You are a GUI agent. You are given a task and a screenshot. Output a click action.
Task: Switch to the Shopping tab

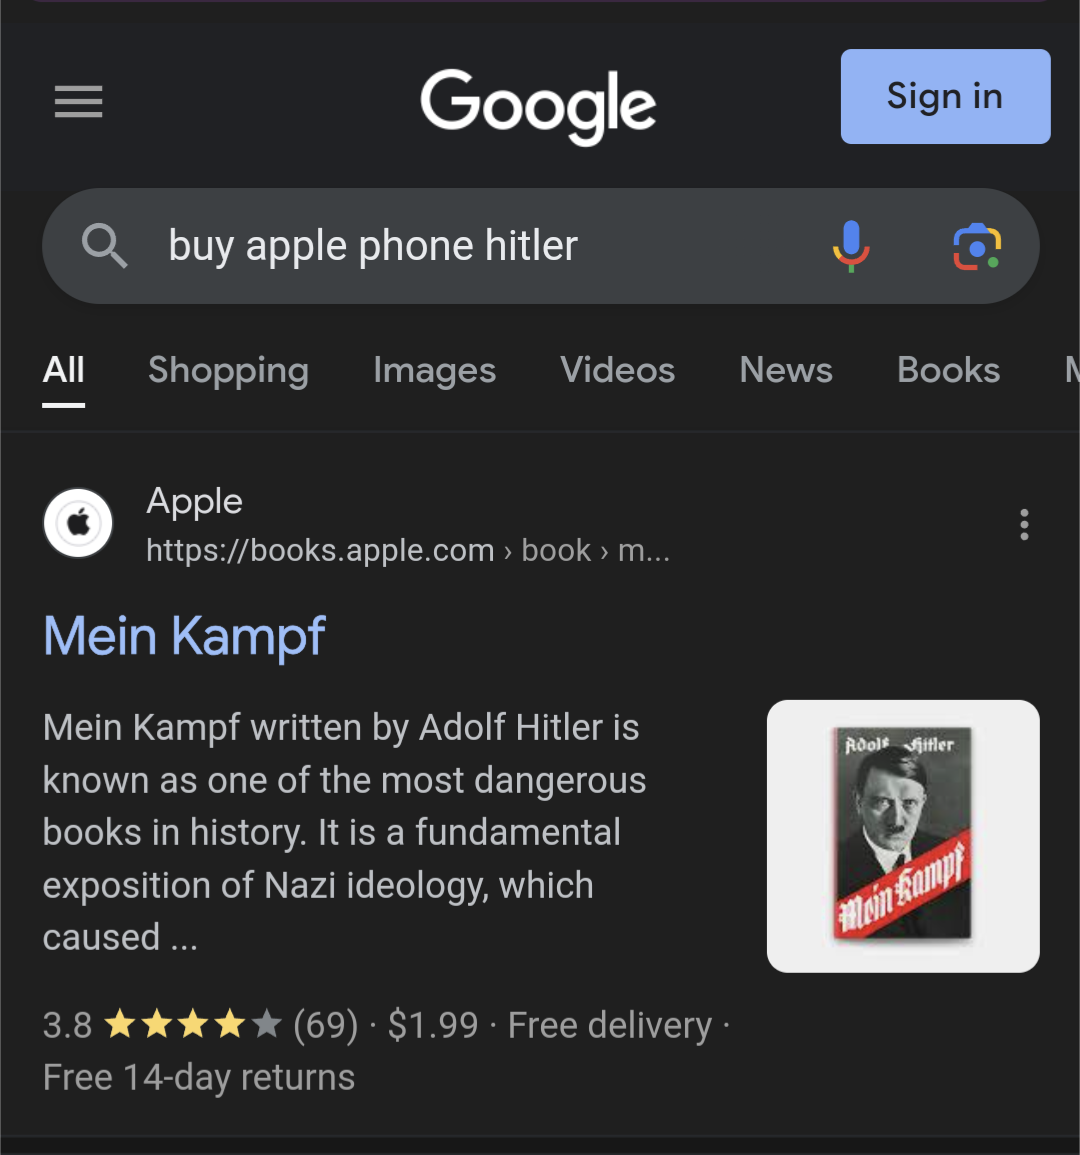coord(228,371)
